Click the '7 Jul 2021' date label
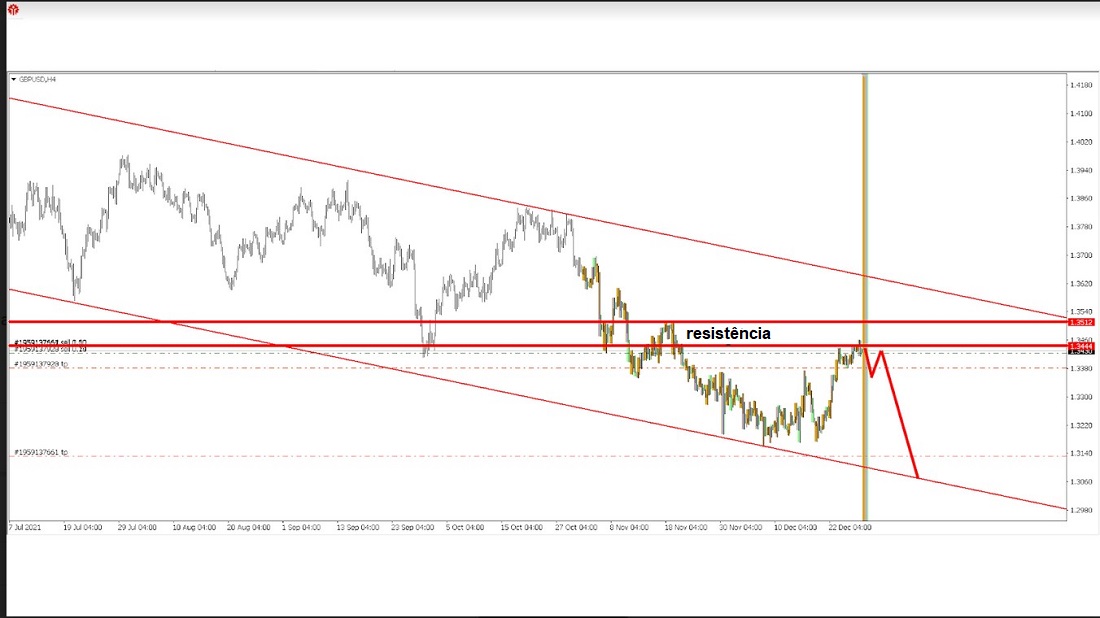Viewport: 1100px width, 618px height. point(25,527)
